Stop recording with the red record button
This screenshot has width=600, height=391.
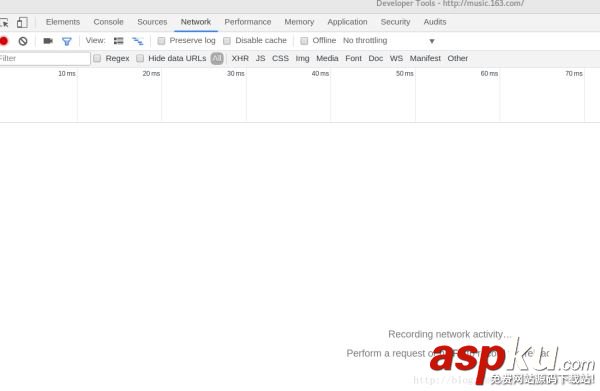click(4, 41)
